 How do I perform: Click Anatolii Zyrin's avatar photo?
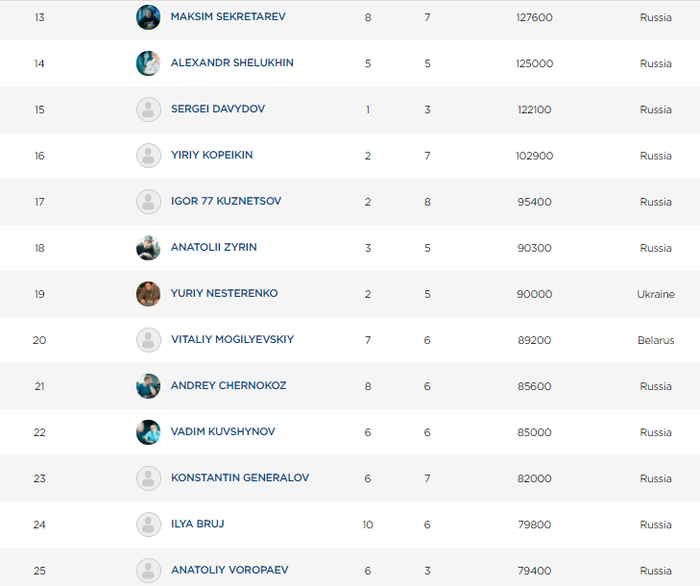[x=148, y=248]
